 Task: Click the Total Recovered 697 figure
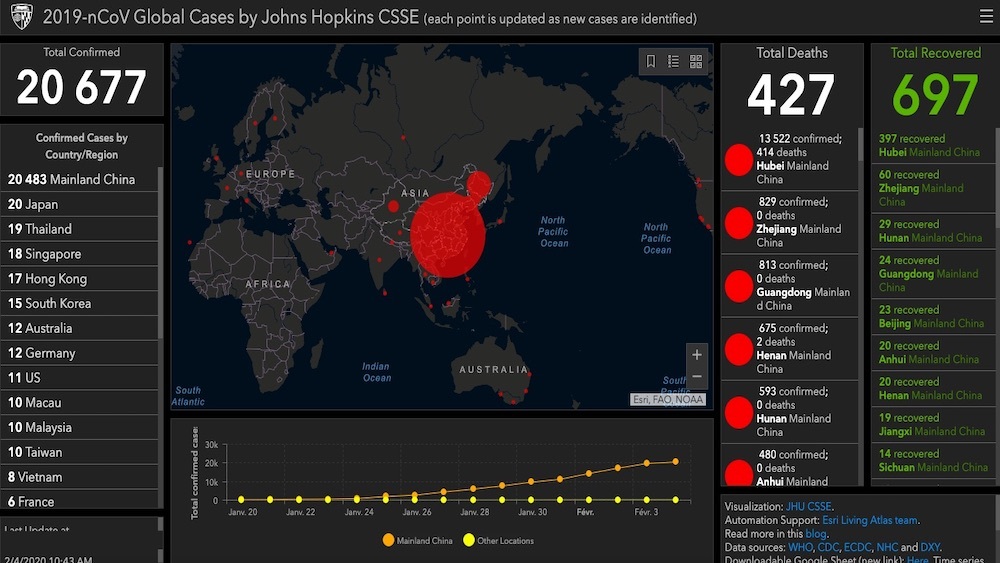pyautogui.click(x=935, y=94)
